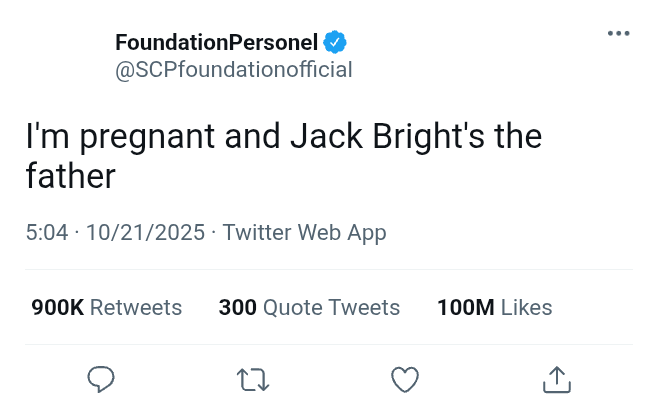Click the reply speech bubble icon
Image resolution: width=658 pixels, height=415 pixels.
(x=101, y=379)
